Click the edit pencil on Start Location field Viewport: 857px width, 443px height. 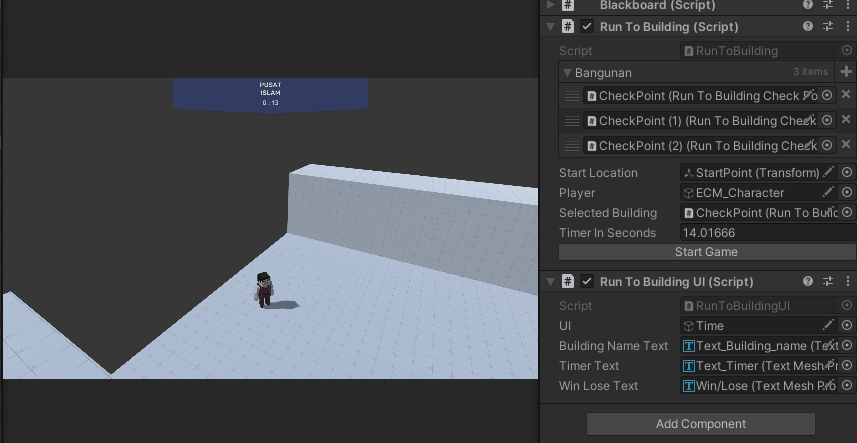pyautogui.click(x=828, y=173)
